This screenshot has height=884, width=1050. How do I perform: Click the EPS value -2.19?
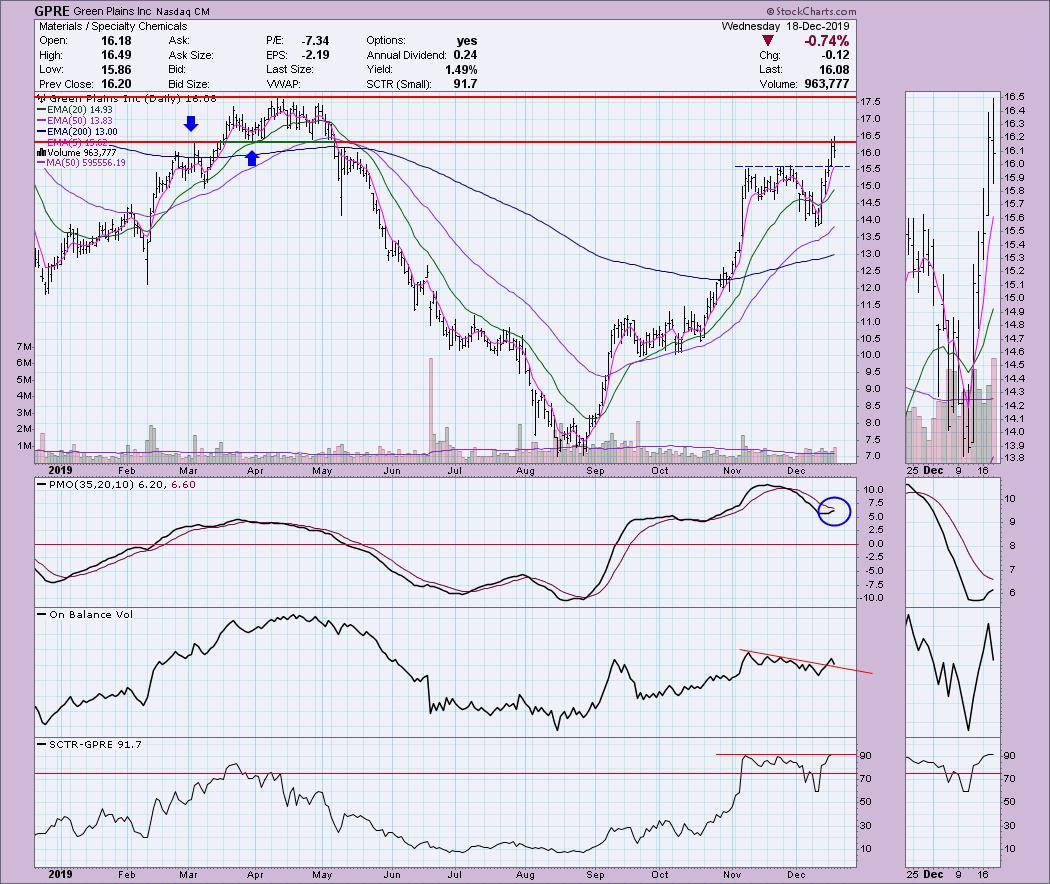(314, 55)
